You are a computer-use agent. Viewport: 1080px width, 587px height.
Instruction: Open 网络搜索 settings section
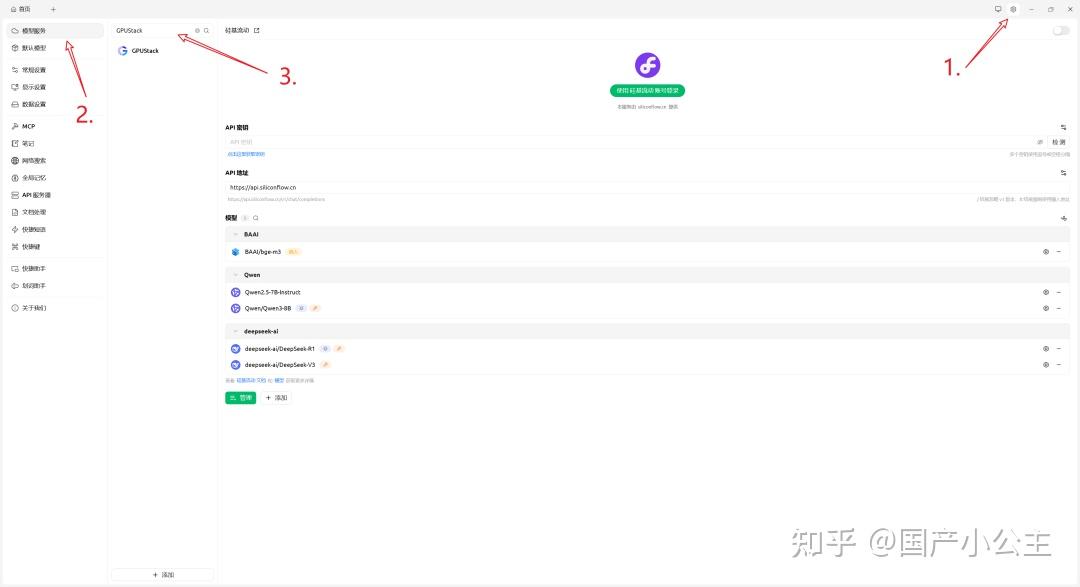click(x=55, y=161)
